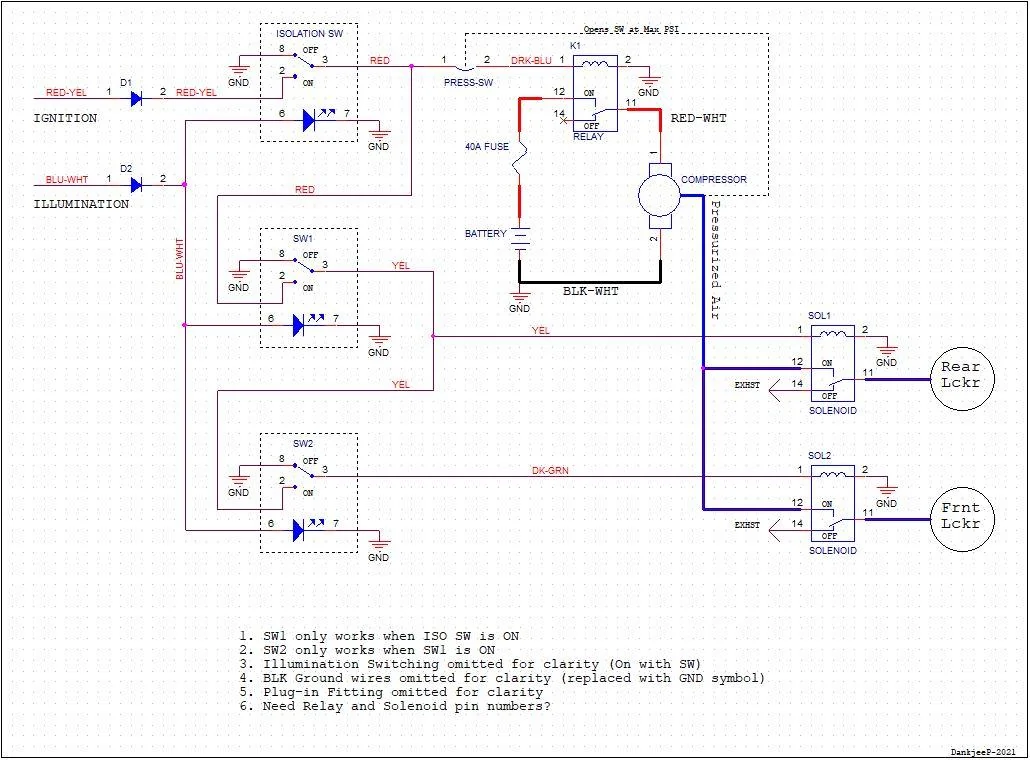Click the junction dot on RED wire near PRESS-SW
Viewport: 1030px width, 760px height.
pyautogui.click(x=412, y=66)
